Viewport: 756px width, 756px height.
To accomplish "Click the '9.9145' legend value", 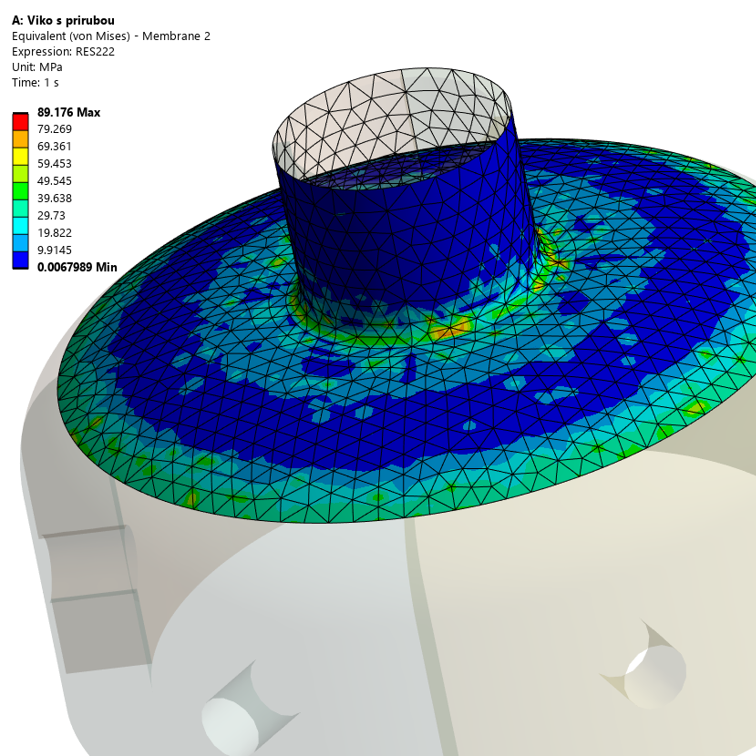I will (54, 250).
